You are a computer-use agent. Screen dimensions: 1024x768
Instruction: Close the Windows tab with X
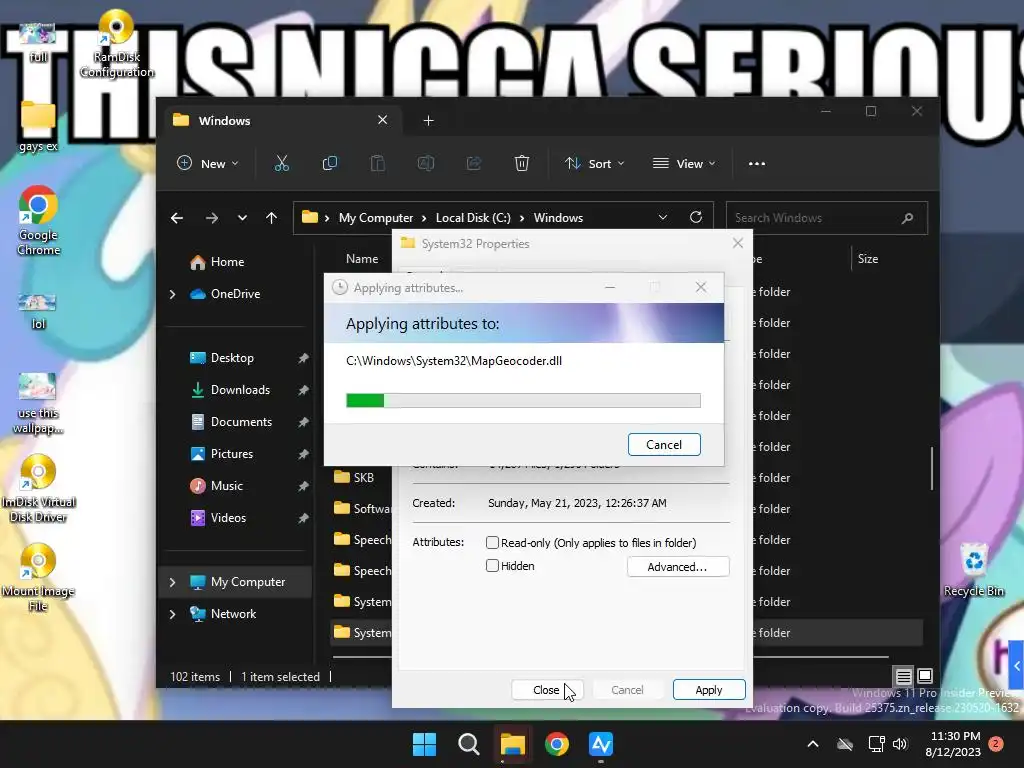[383, 120]
